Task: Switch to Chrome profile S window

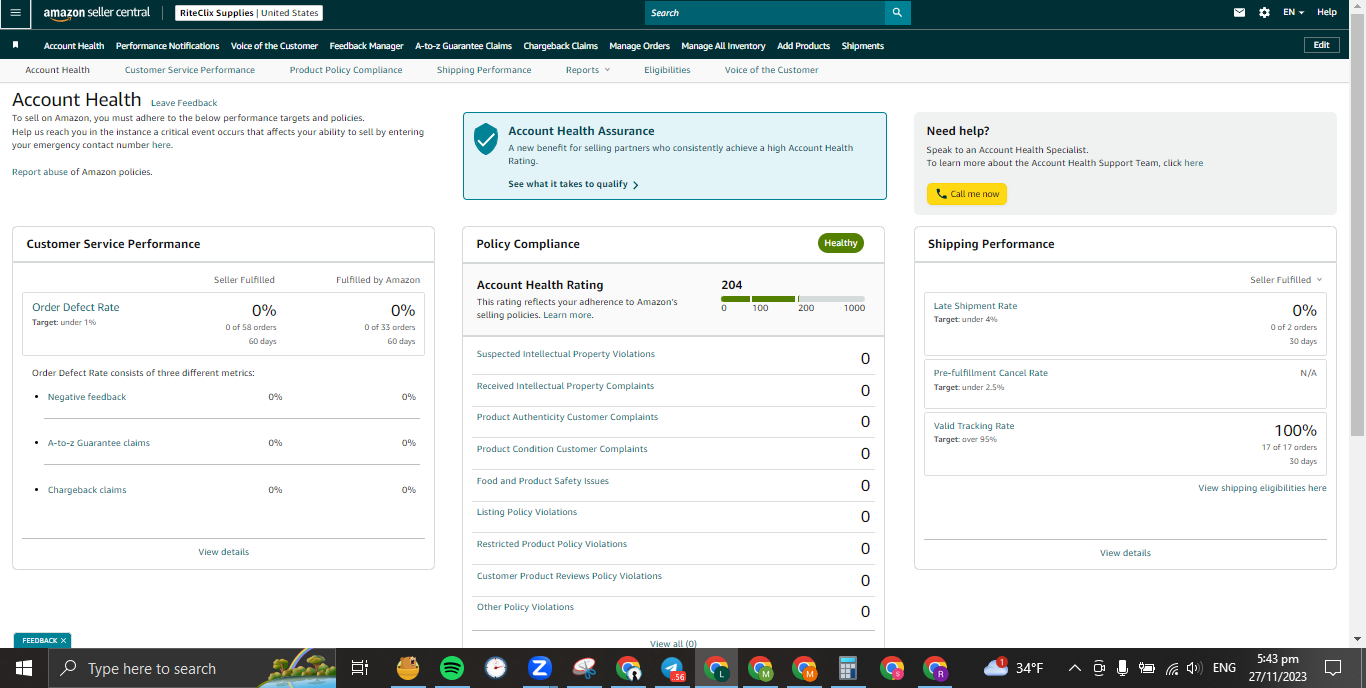Action: pos(891,668)
